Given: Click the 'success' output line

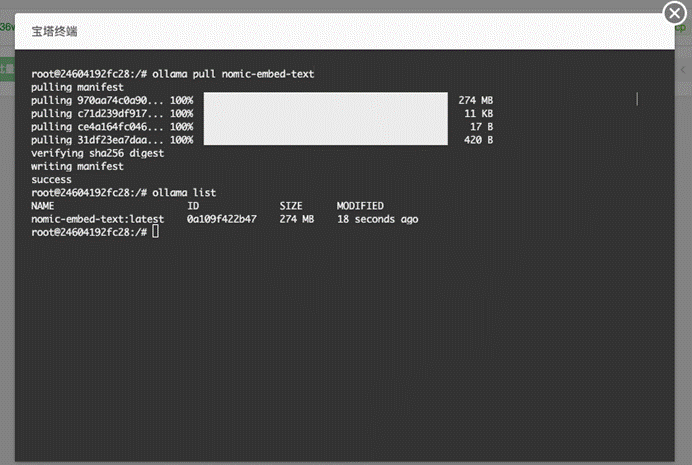Looking at the screenshot, I should coord(51,180).
